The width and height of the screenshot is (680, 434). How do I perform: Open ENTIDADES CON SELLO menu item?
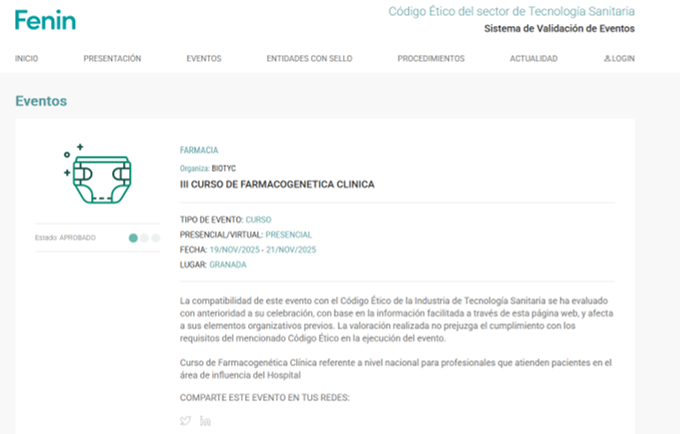pos(309,59)
